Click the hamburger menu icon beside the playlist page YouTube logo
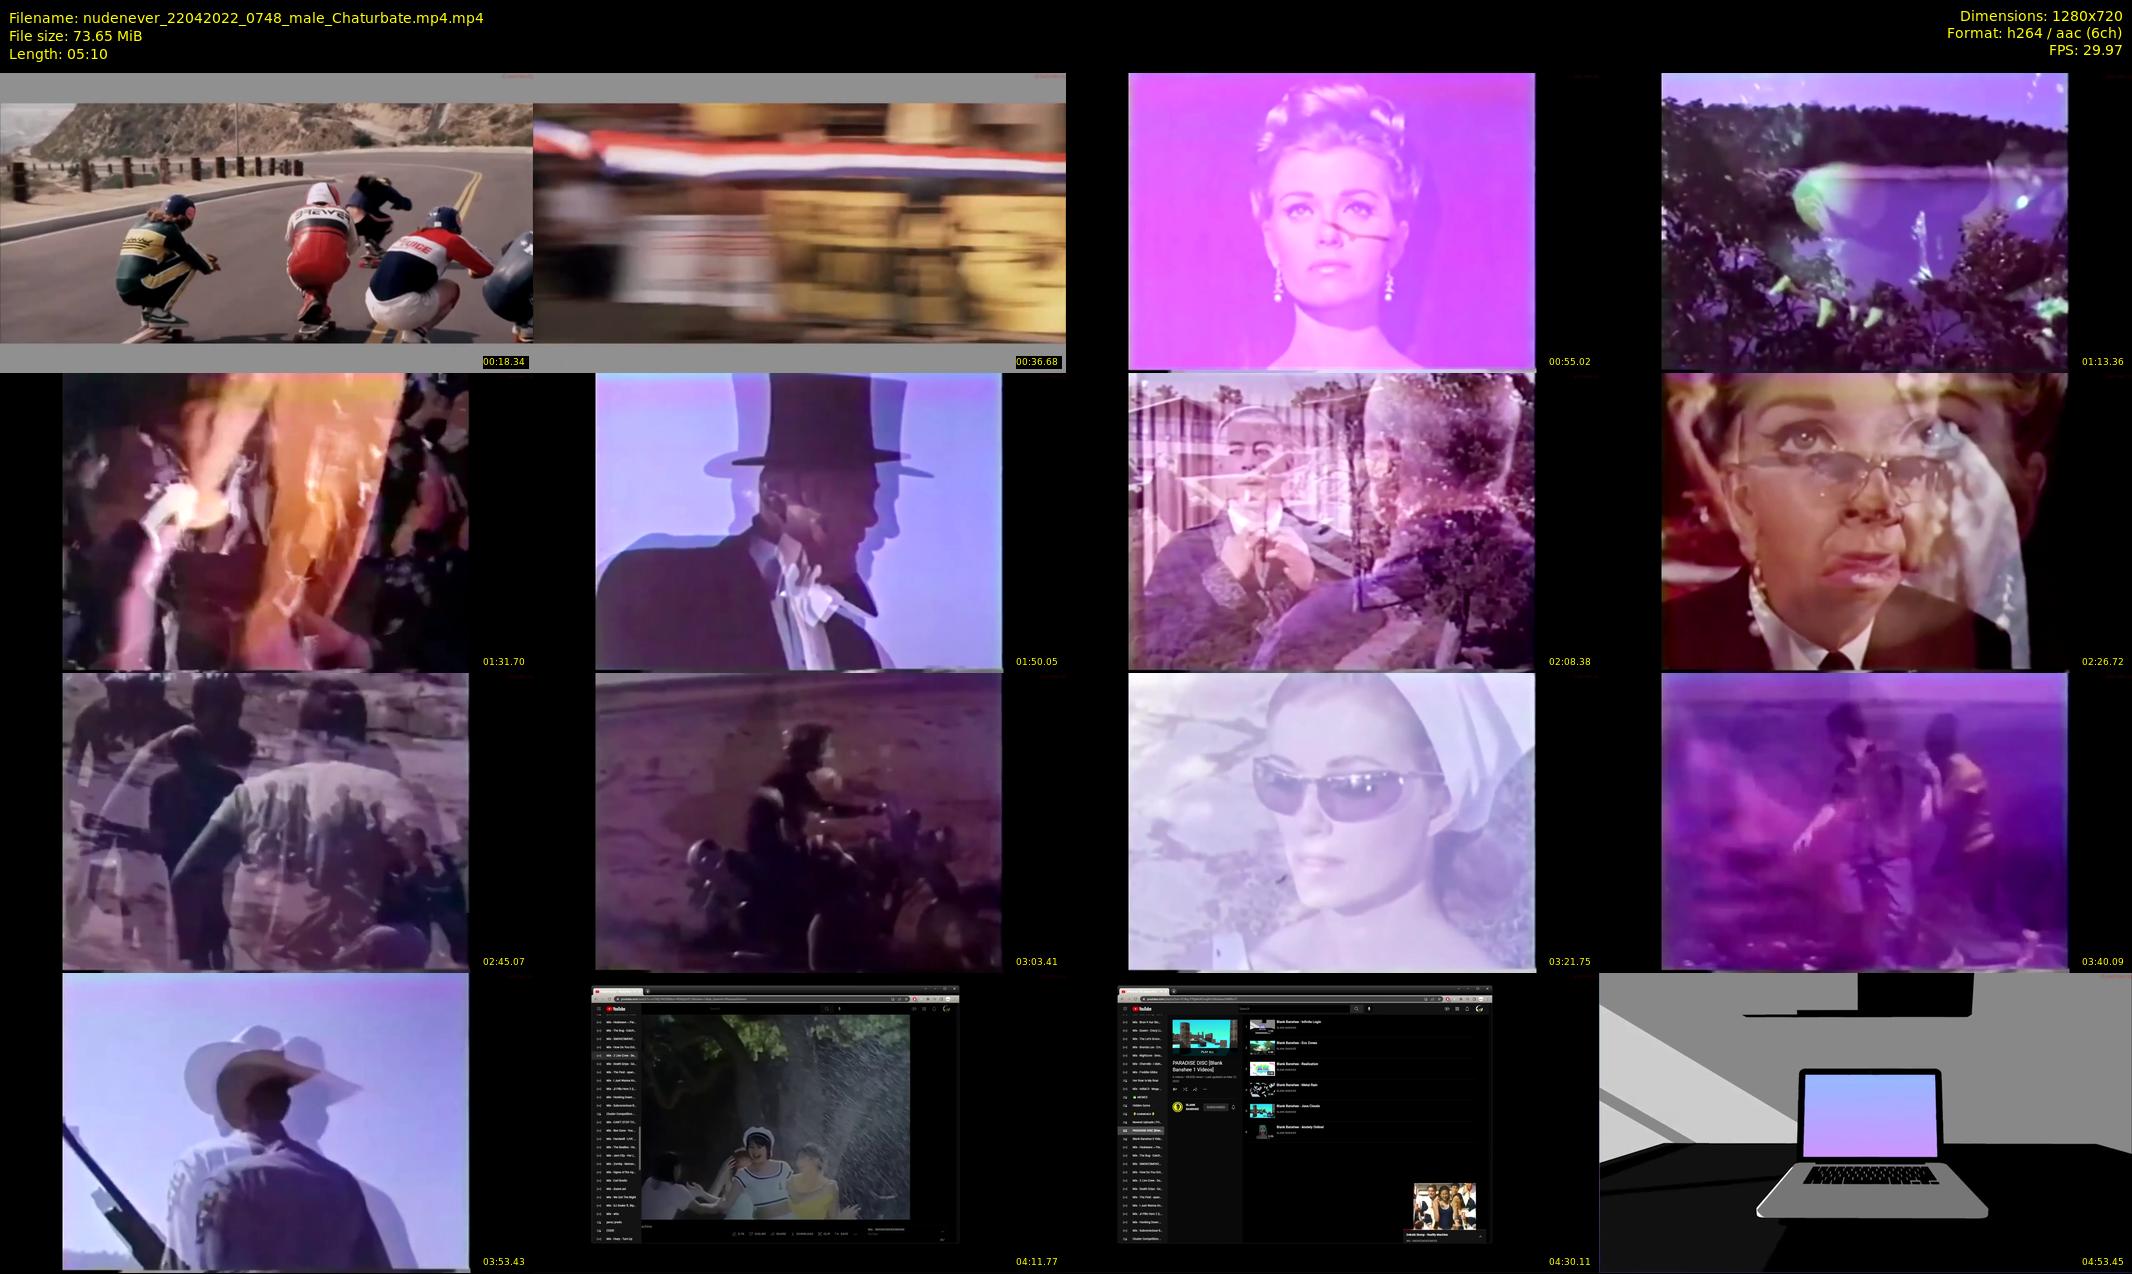This screenshot has width=2132, height=1274. [1125, 1009]
